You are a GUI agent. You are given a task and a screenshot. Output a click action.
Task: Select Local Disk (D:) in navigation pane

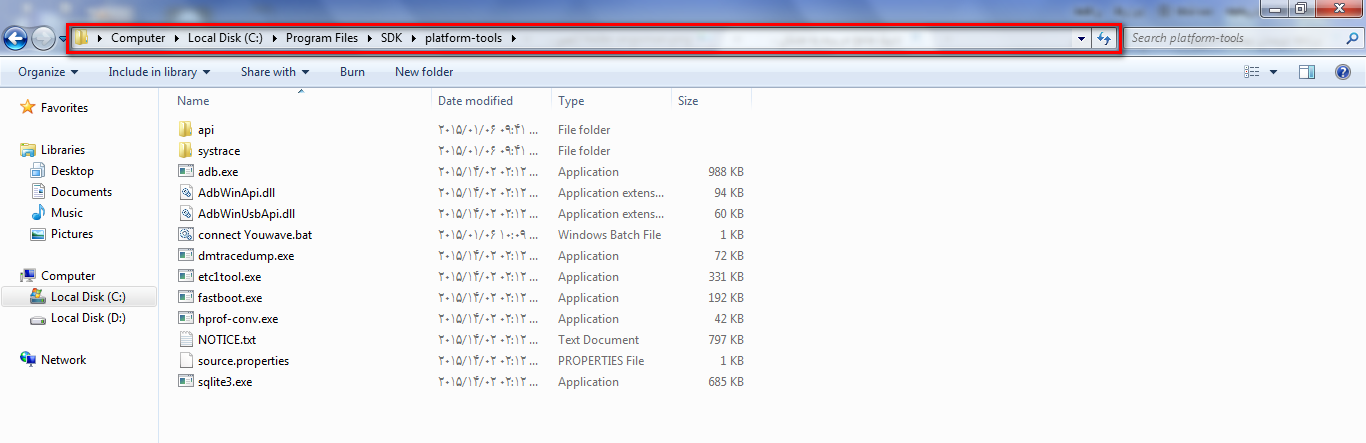90,318
